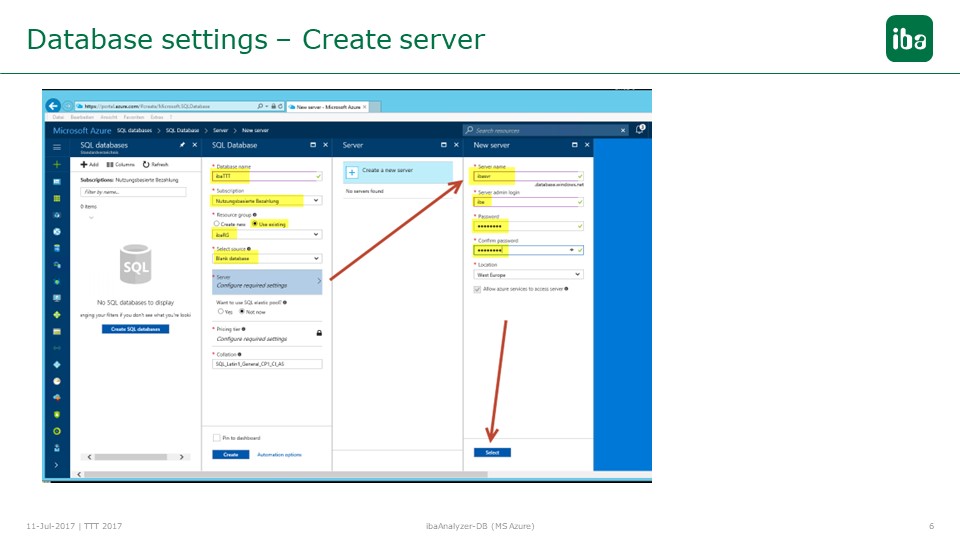Viewport: 960px width, 540px height.
Task: Click the Allow azure services info icon
Action: (566, 289)
